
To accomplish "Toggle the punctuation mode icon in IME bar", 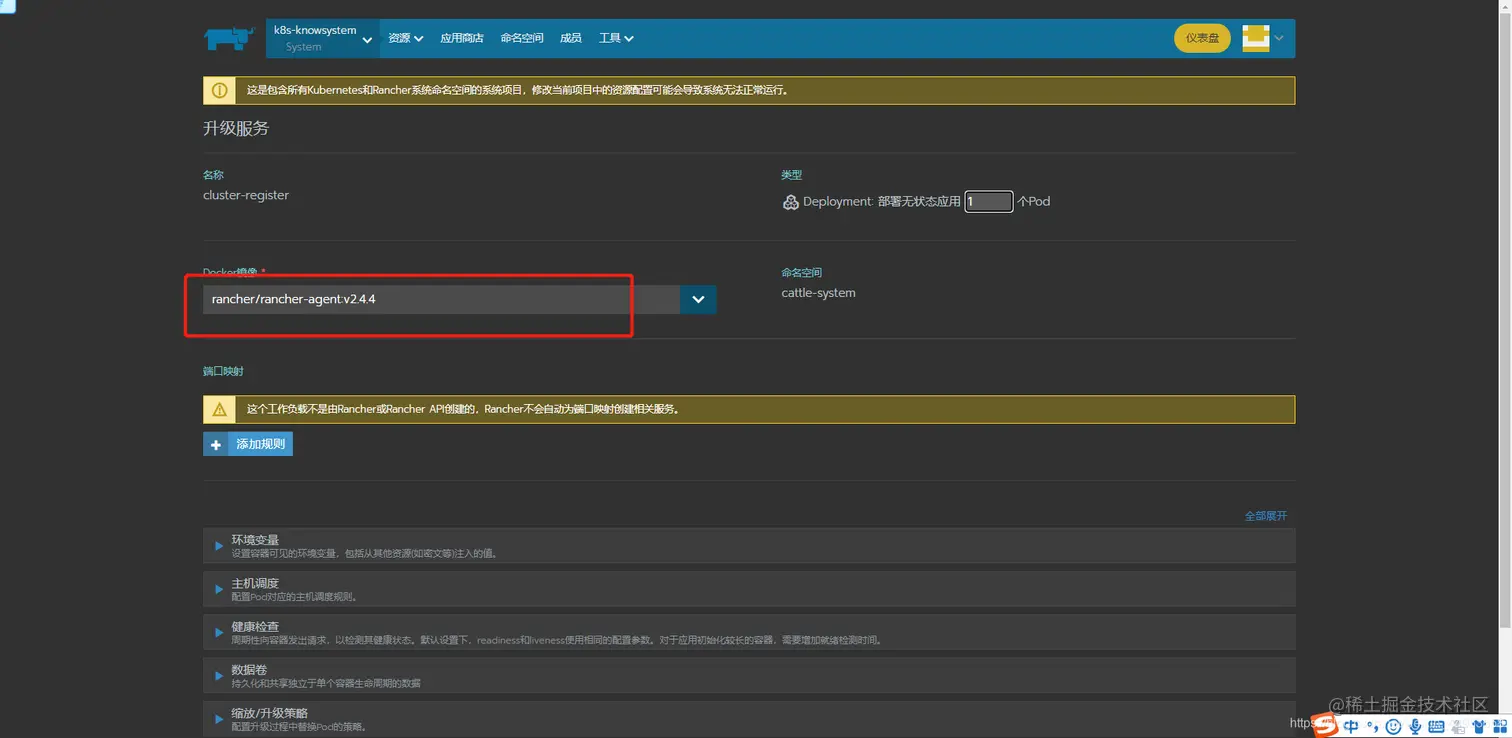I will click(1373, 727).
